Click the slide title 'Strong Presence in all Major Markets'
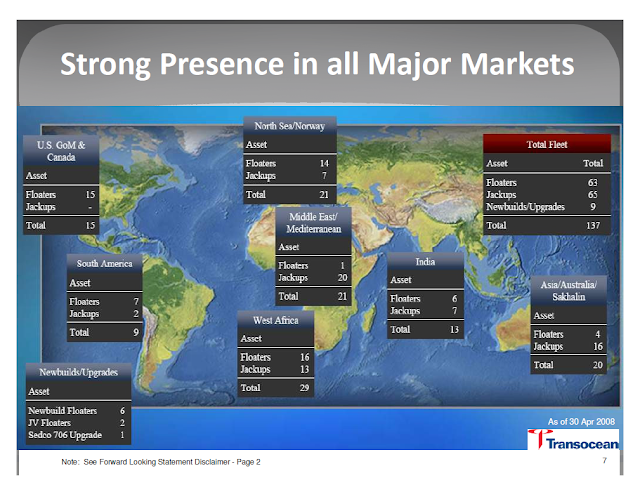 point(317,64)
